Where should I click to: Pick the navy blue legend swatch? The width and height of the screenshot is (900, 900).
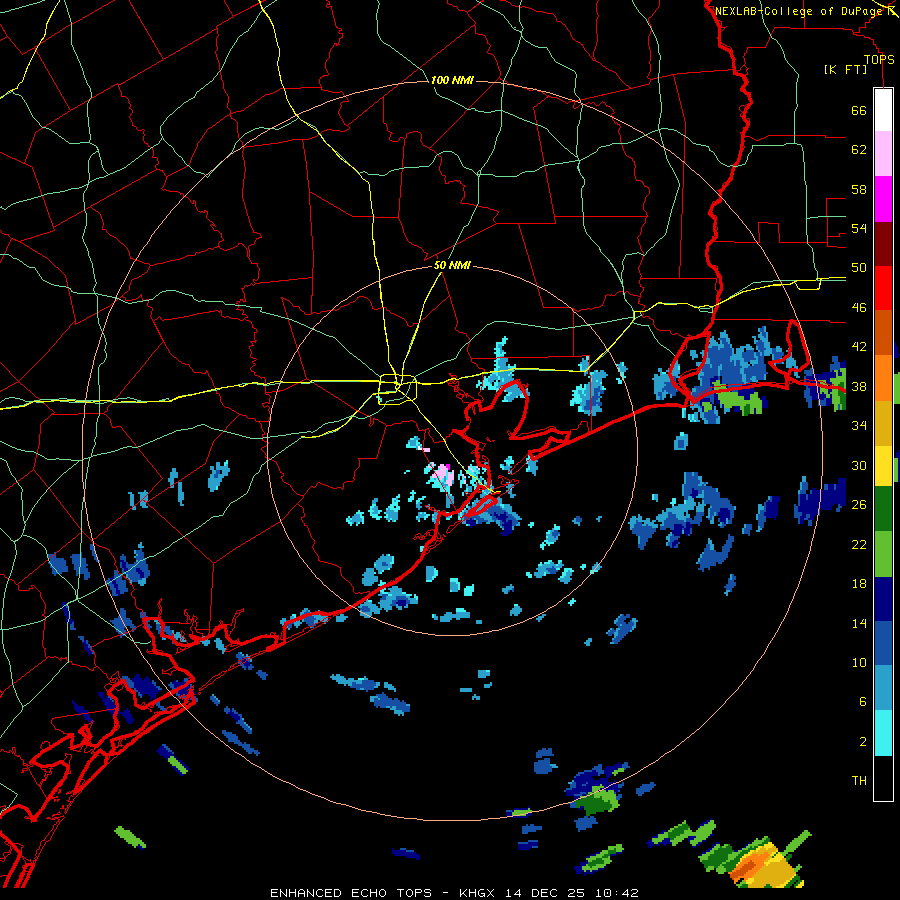coord(883,599)
